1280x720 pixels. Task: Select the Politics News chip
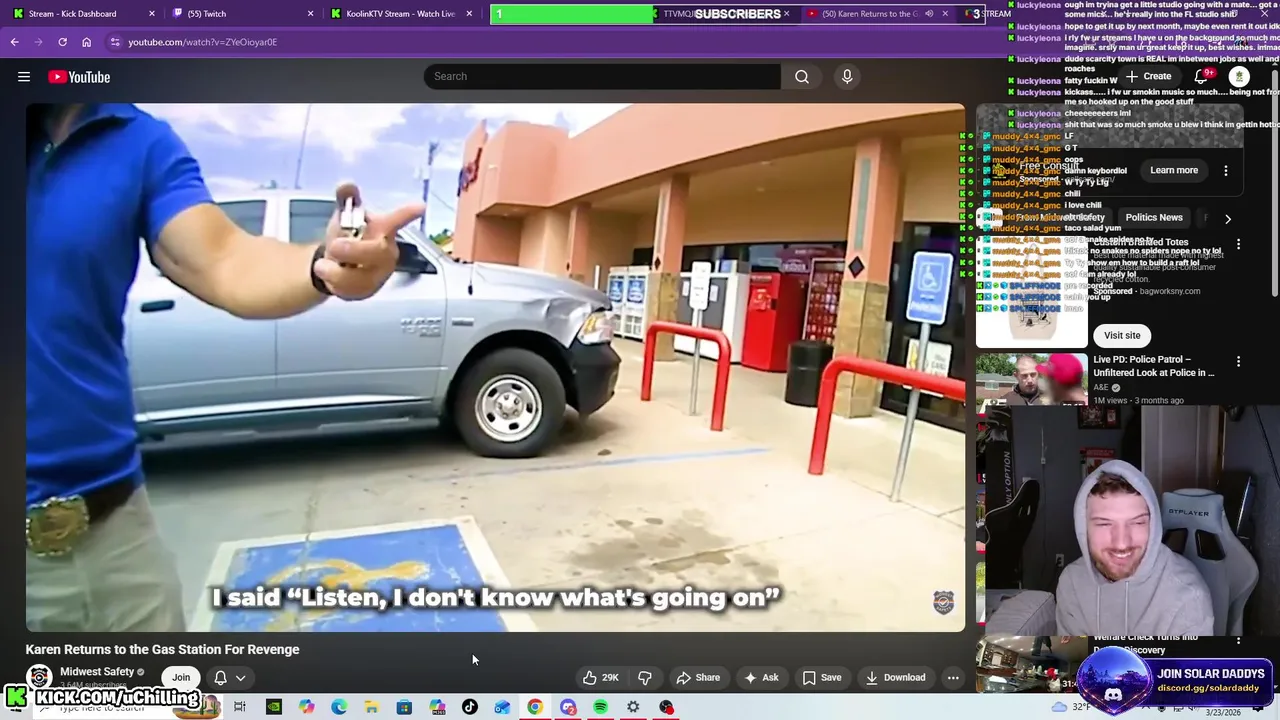pos(1154,217)
